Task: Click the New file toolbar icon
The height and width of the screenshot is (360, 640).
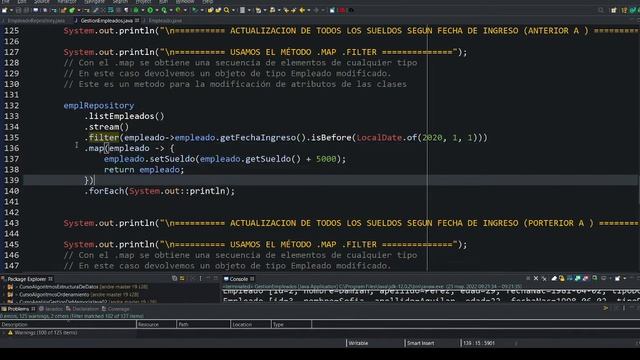Action: click(4, 10)
